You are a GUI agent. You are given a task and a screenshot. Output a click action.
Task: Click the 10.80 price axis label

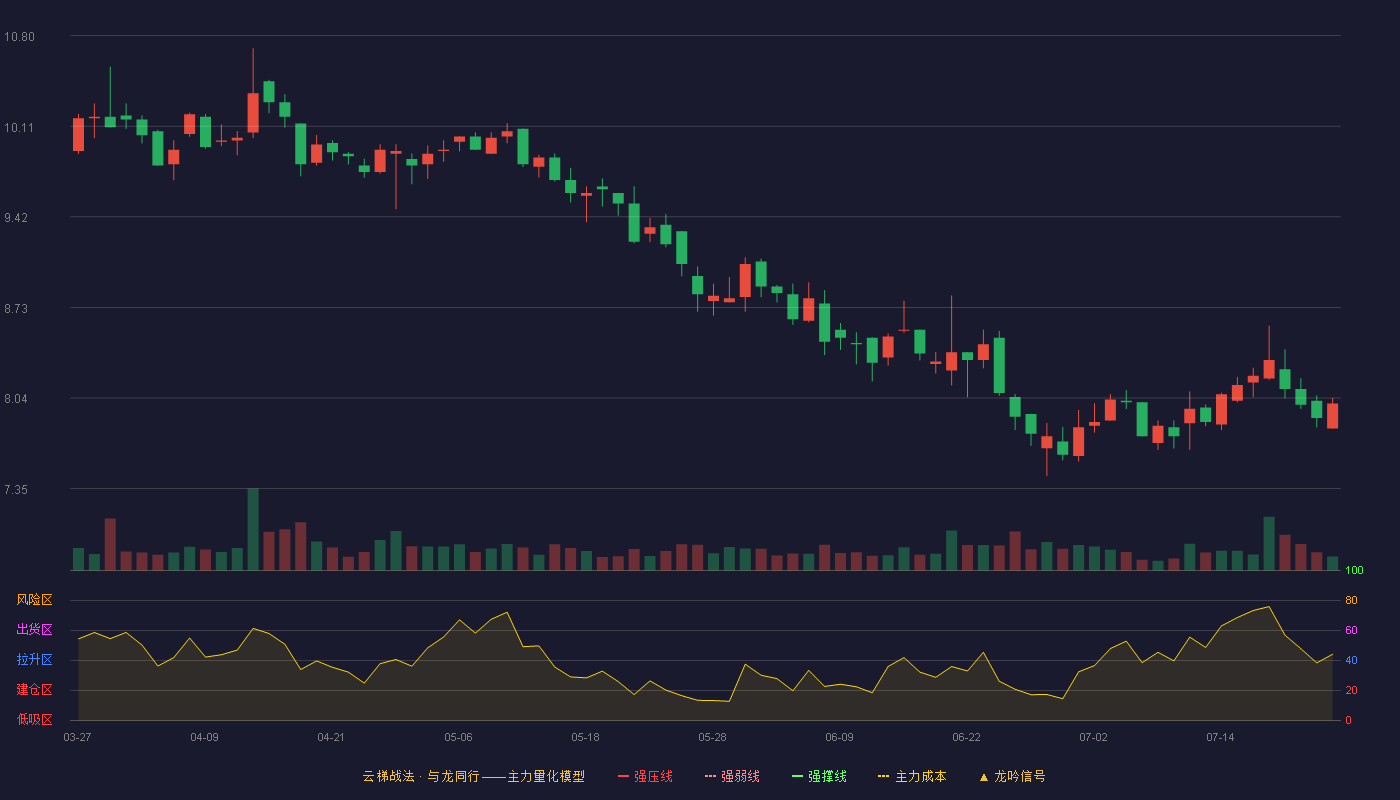19,37
